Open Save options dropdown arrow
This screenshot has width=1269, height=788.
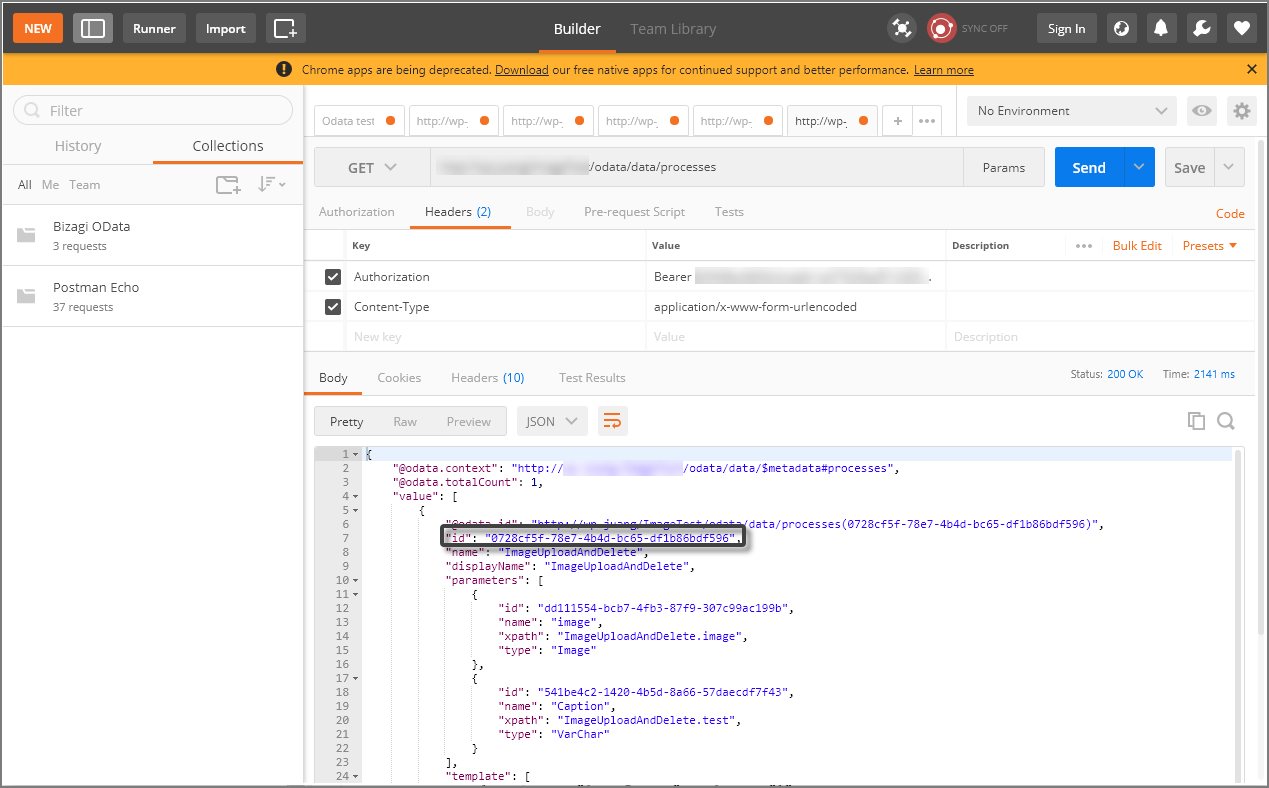[x=1230, y=167]
